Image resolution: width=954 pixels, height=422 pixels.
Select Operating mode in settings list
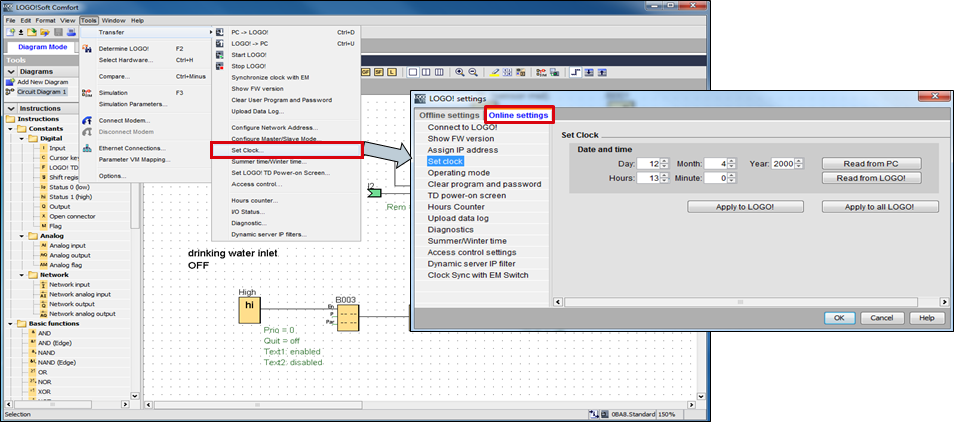click(x=459, y=173)
